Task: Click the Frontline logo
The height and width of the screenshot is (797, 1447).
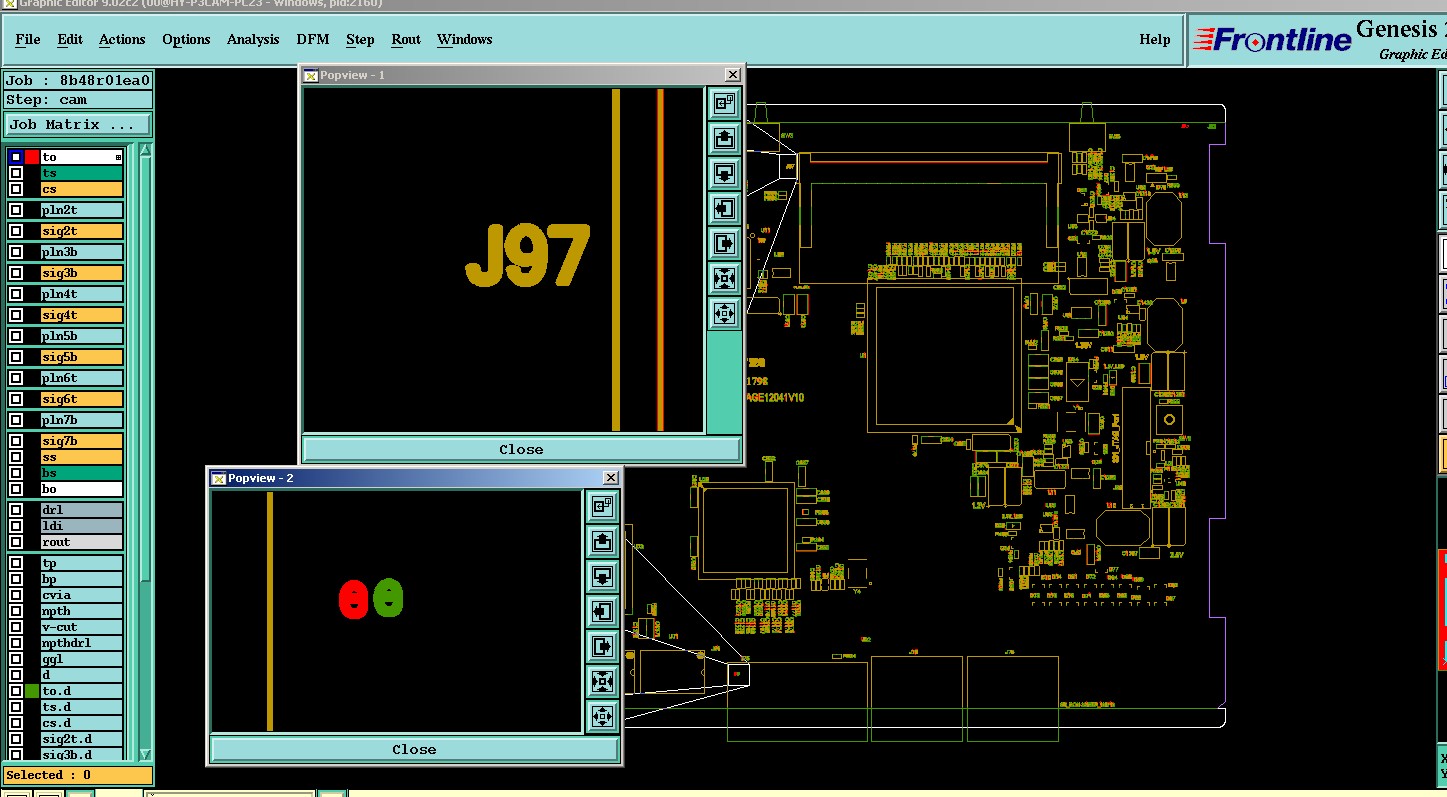Action: click(x=1272, y=40)
